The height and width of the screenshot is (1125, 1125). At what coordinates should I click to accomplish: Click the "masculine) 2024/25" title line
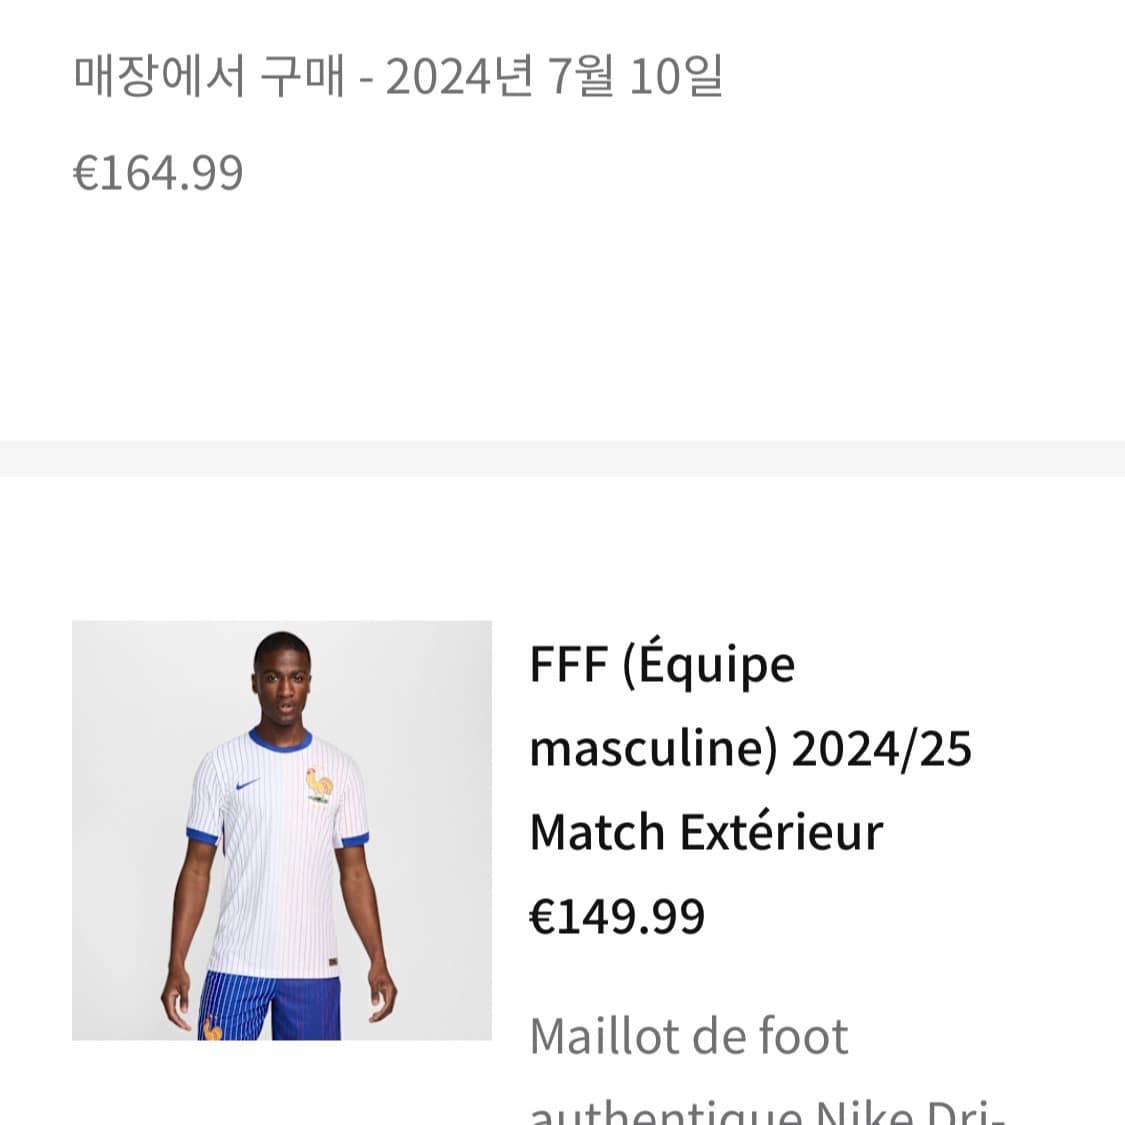coord(750,748)
